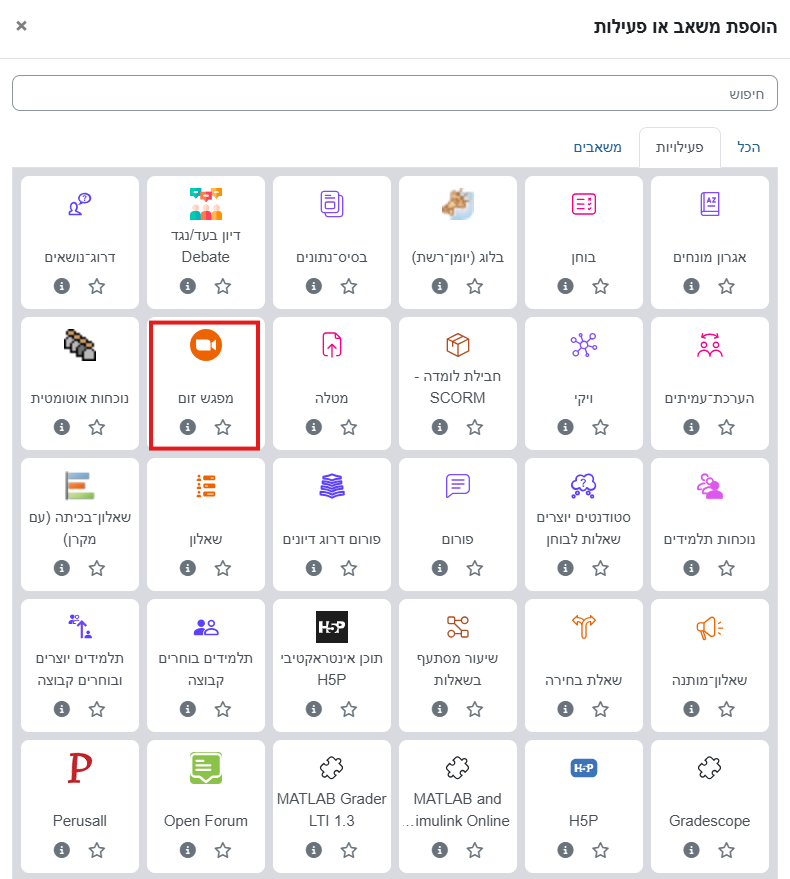Select the Open Forum green icon
Viewport: 790px width, 879px height.
pyautogui.click(x=205, y=768)
